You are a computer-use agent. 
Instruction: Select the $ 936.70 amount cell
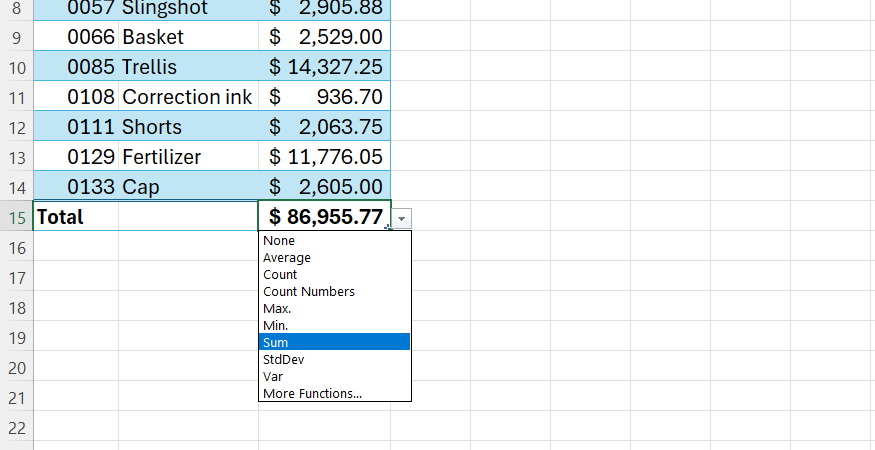tap(324, 97)
